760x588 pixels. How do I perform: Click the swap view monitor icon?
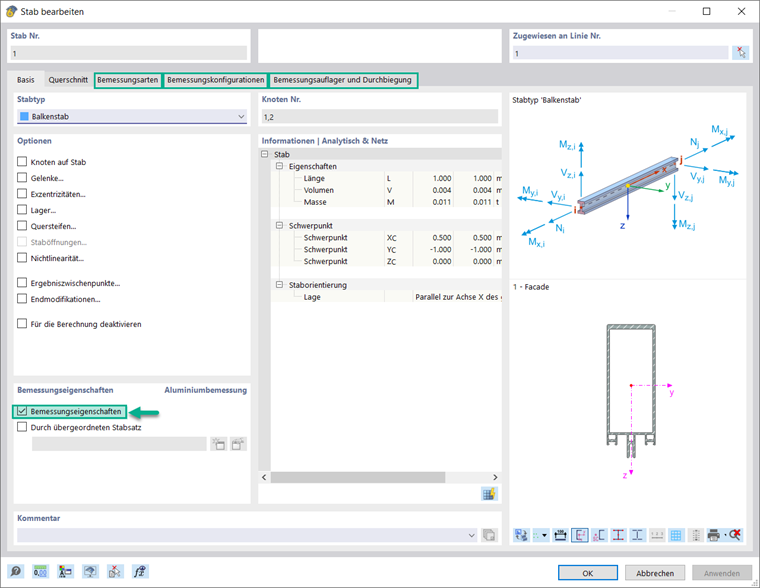[522, 535]
